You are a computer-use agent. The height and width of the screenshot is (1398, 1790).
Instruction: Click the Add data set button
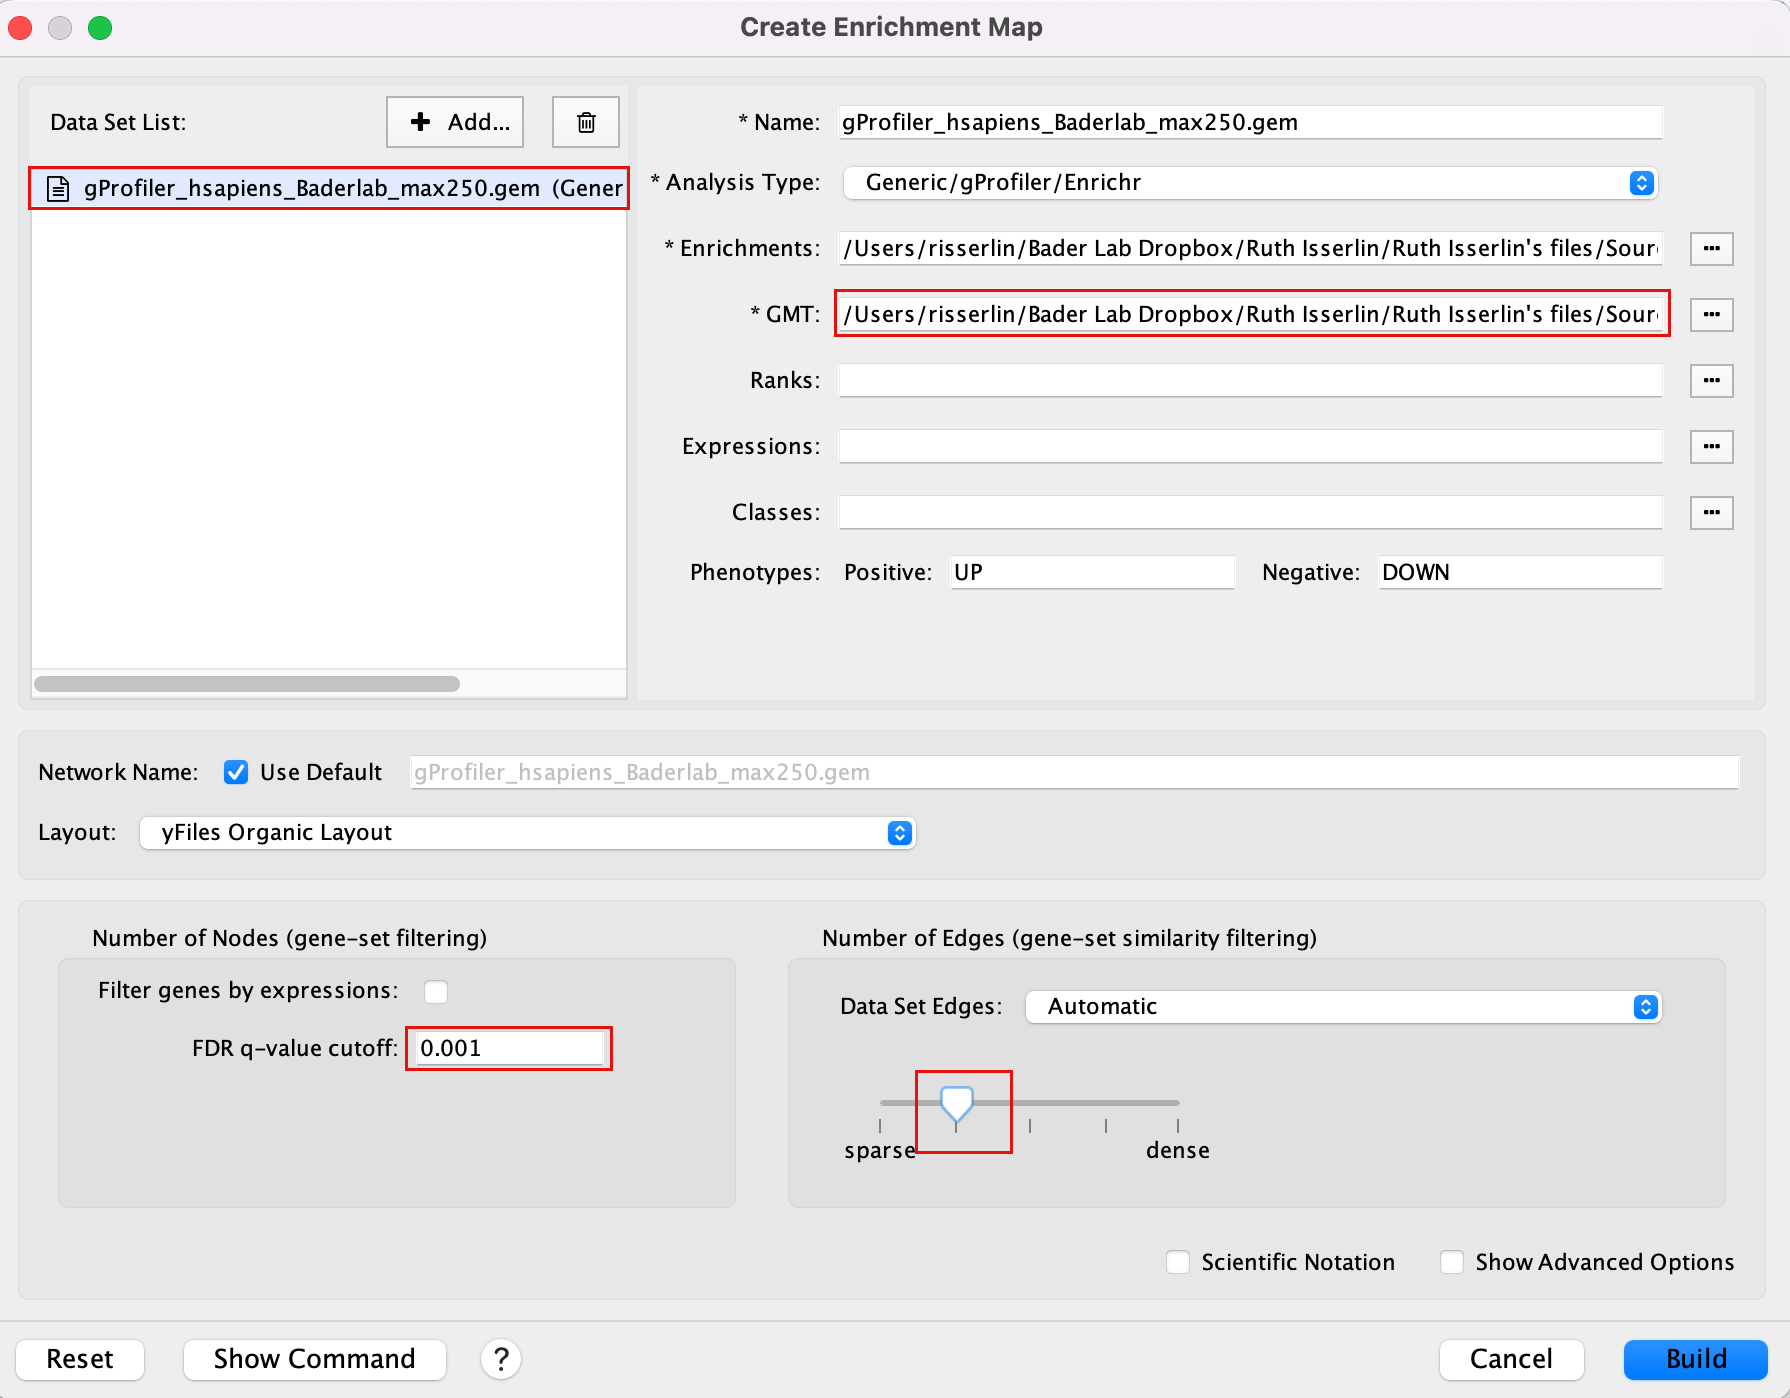click(x=455, y=122)
